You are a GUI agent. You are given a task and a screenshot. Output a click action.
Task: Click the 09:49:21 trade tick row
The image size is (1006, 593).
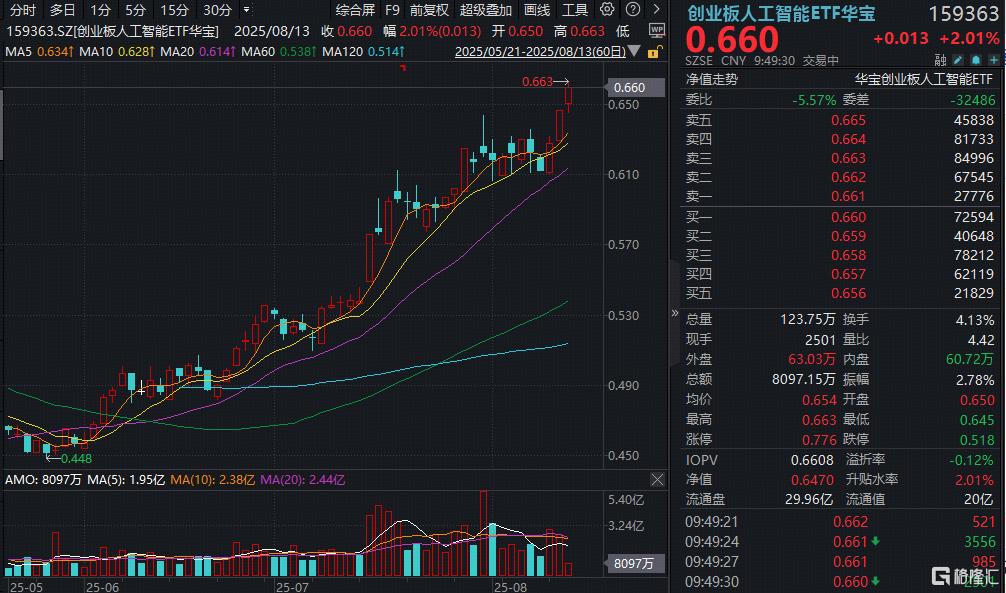point(840,522)
